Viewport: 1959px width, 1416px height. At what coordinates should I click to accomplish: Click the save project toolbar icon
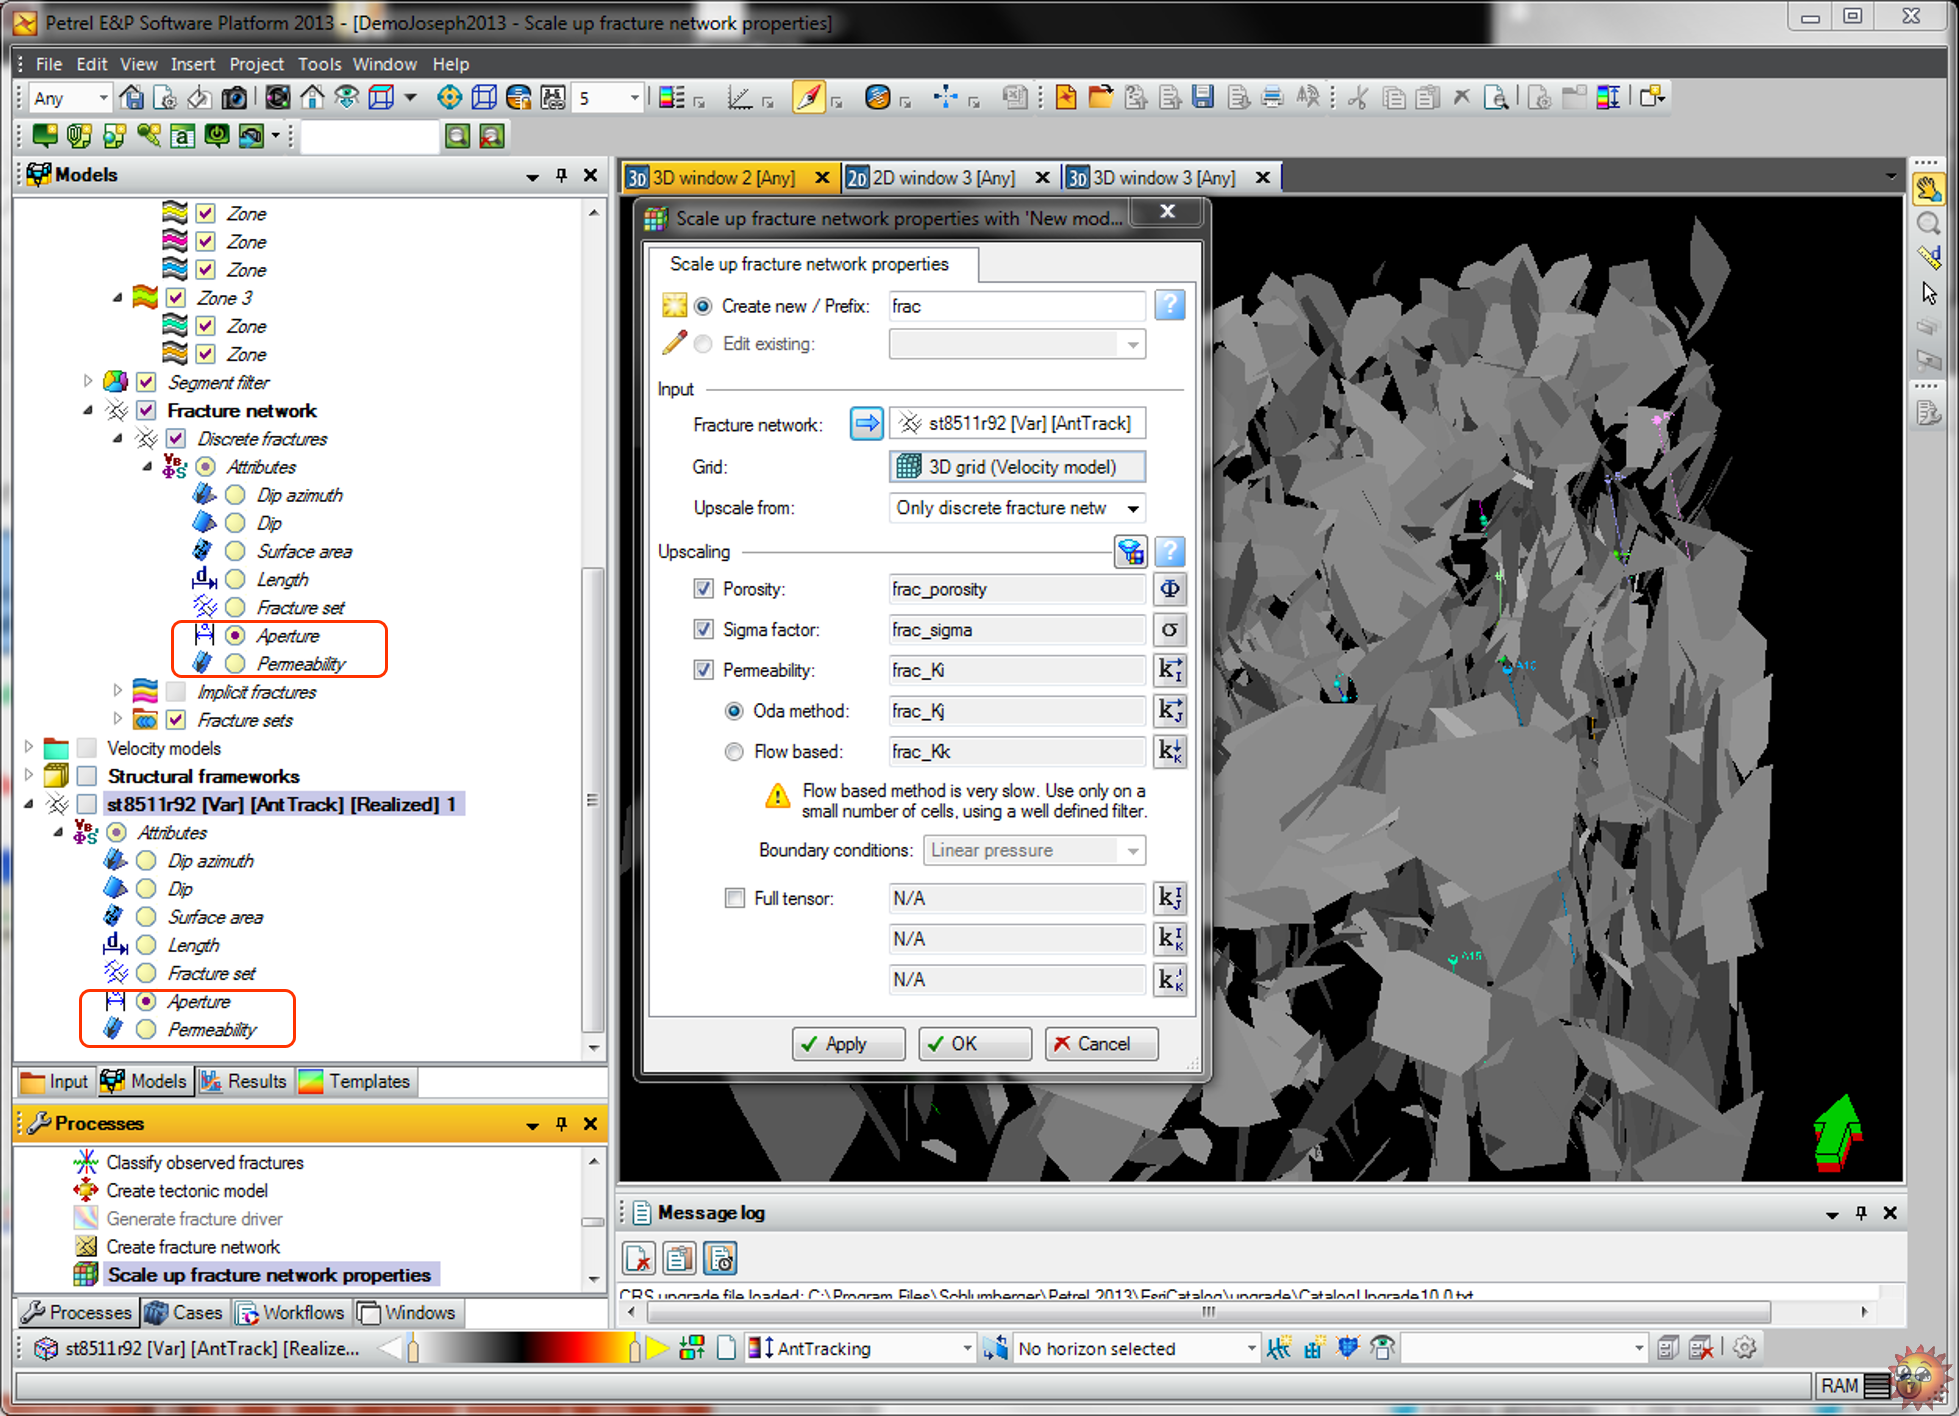pos(1203,97)
